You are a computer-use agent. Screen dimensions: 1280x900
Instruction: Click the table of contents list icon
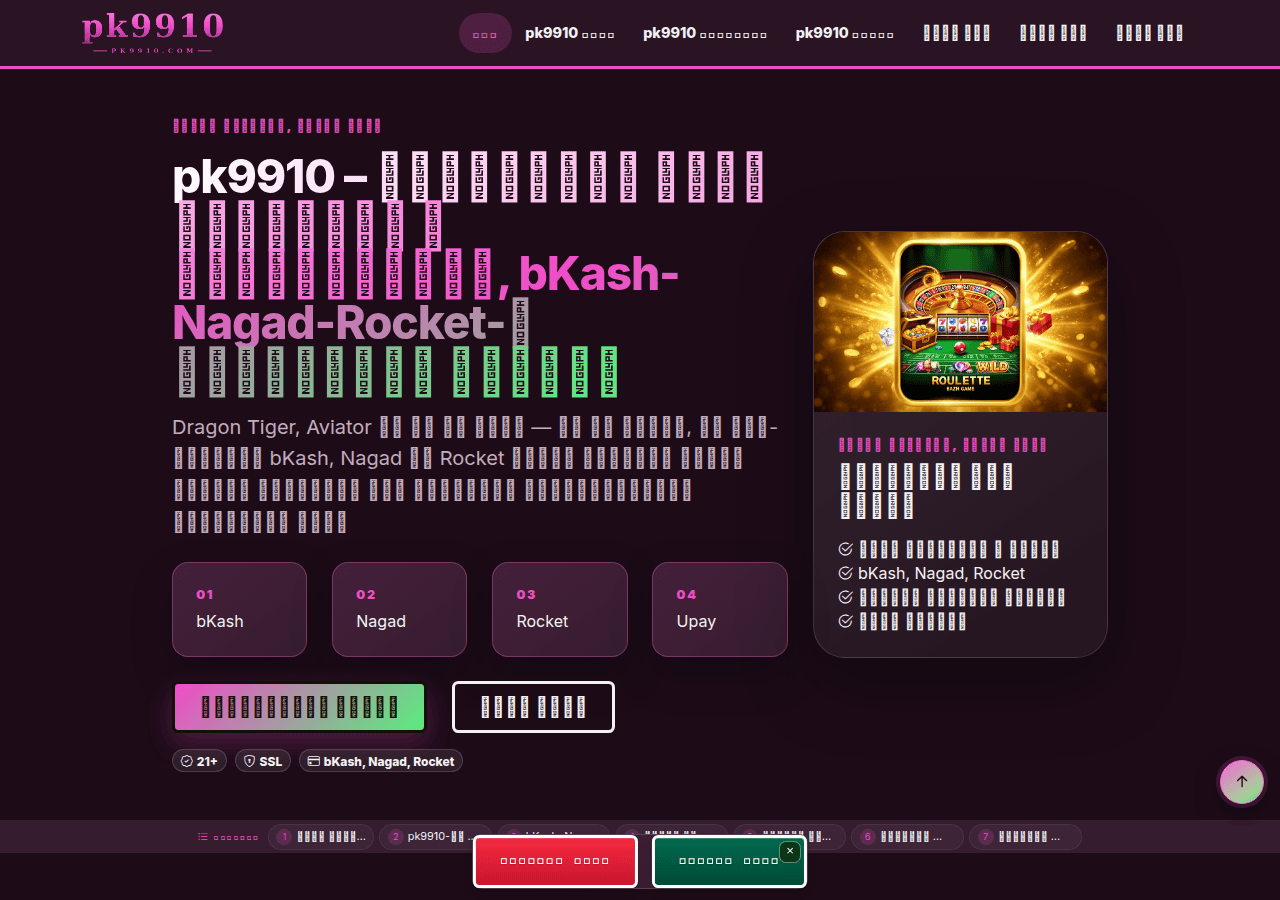pyautogui.click(x=203, y=837)
